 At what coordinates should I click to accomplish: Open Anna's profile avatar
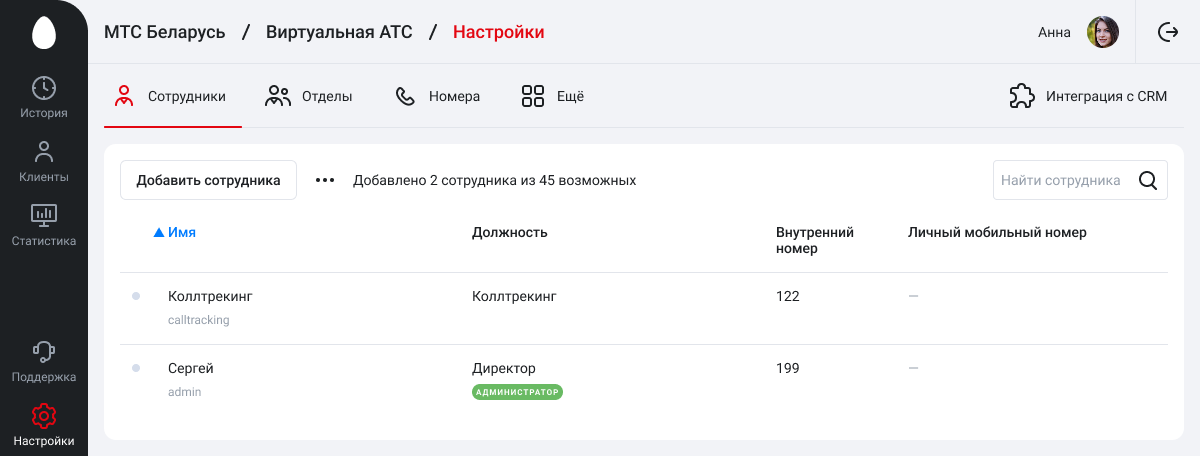(1103, 32)
